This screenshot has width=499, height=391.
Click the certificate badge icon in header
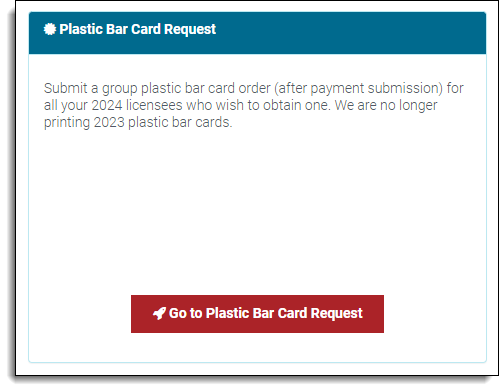pyautogui.click(x=50, y=29)
